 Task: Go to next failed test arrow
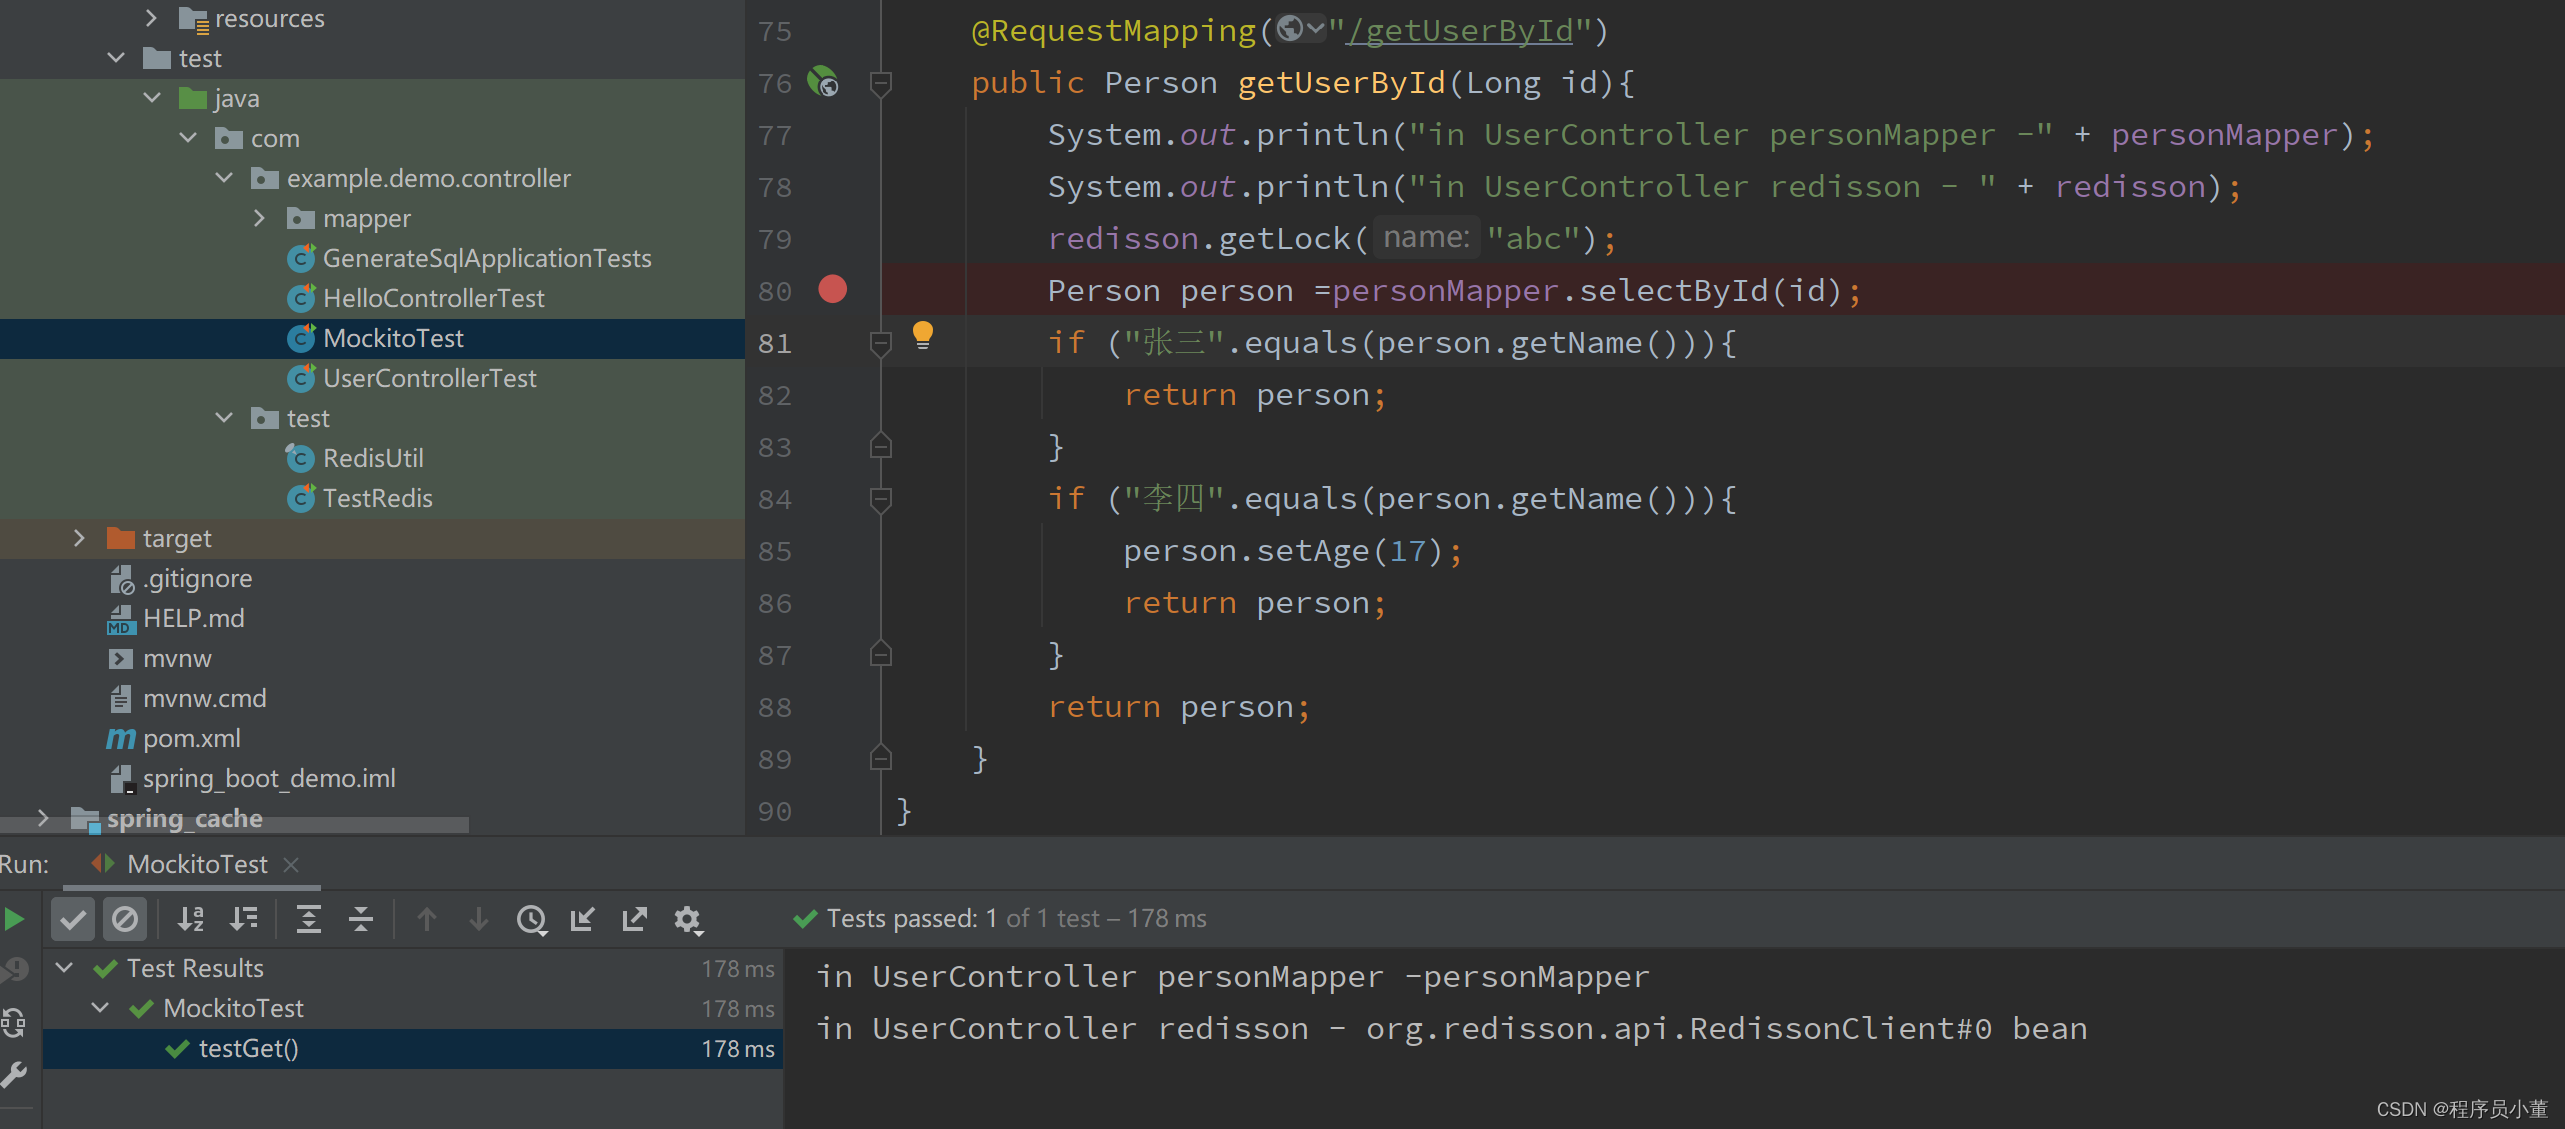coord(479,919)
